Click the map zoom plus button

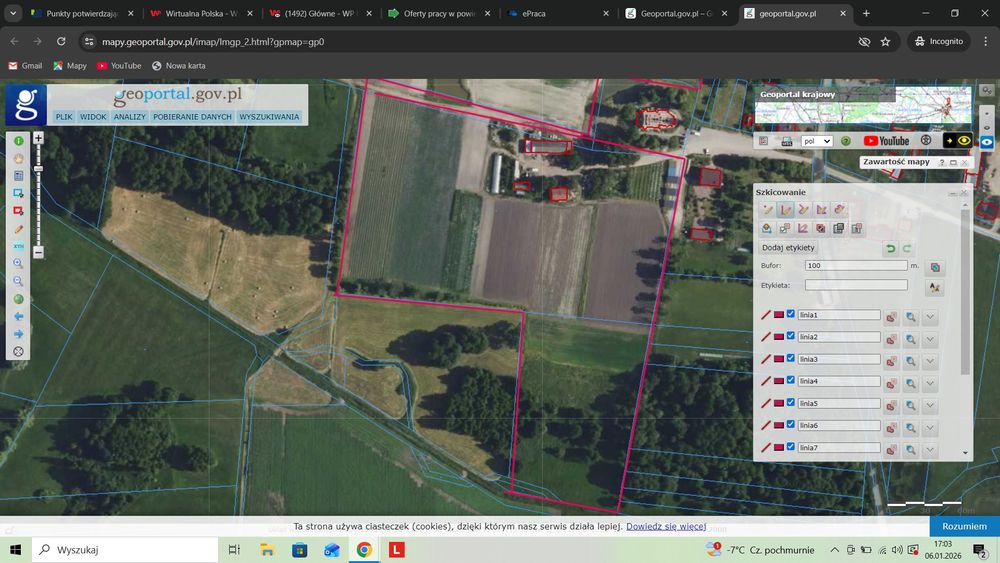[38, 138]
